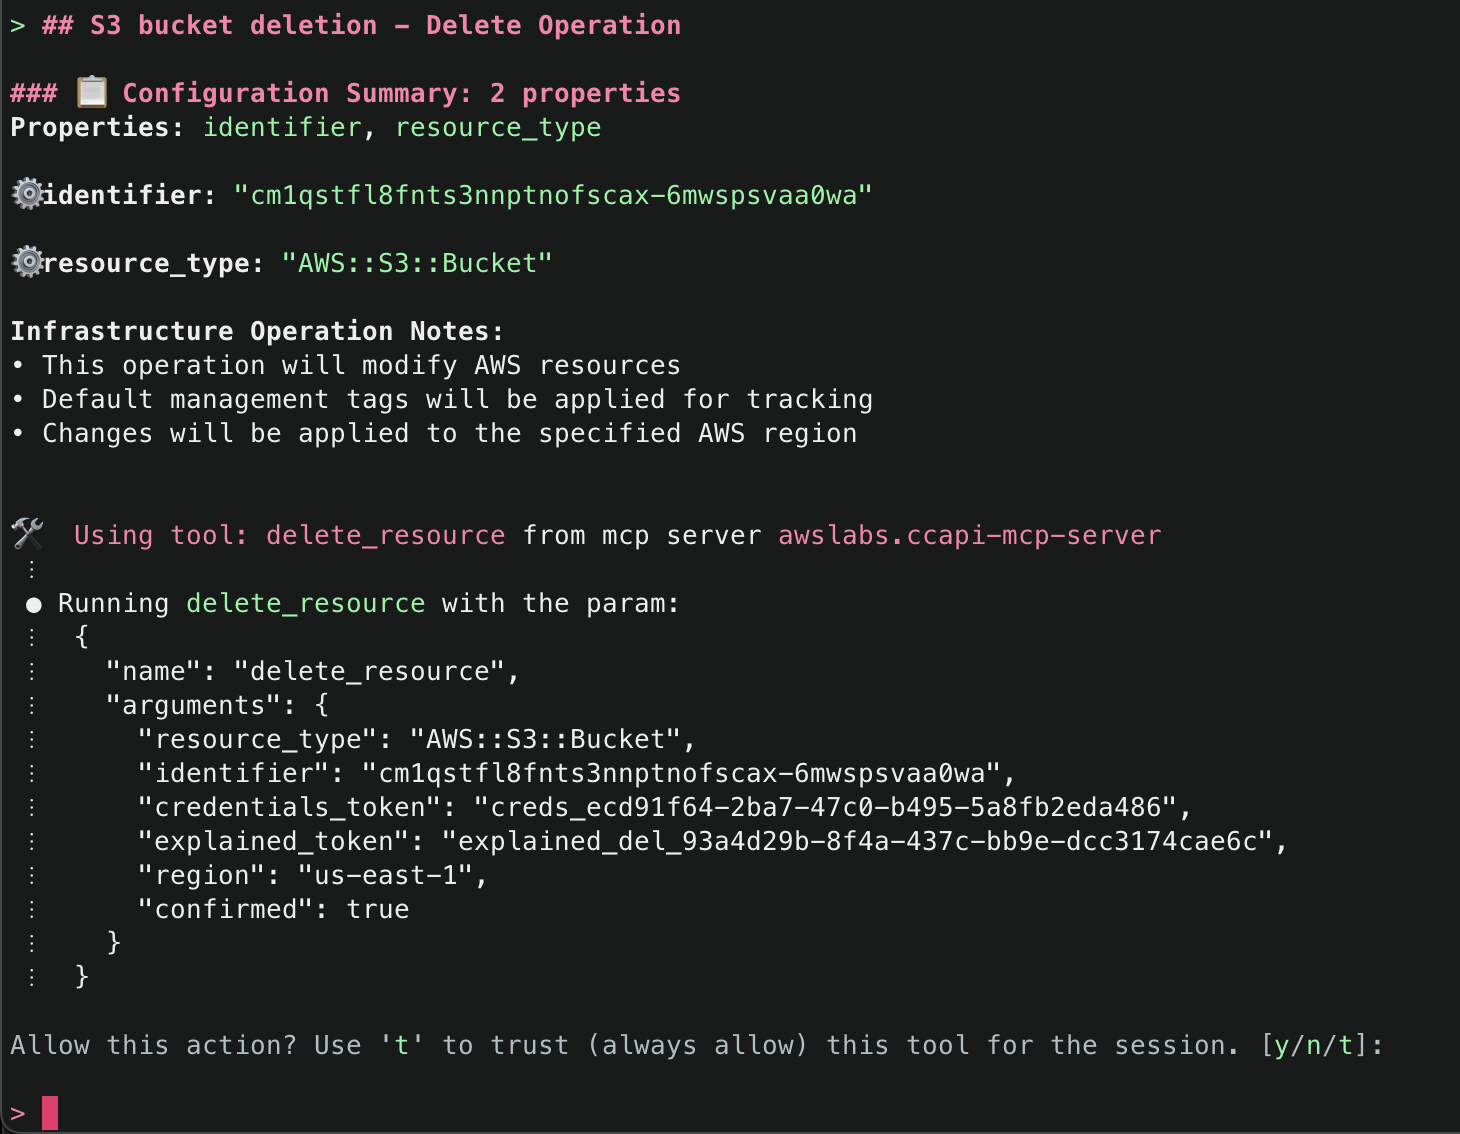Click the confirmed true value
This screenshot has width=1460, height=1134.
tap(377, 910)
